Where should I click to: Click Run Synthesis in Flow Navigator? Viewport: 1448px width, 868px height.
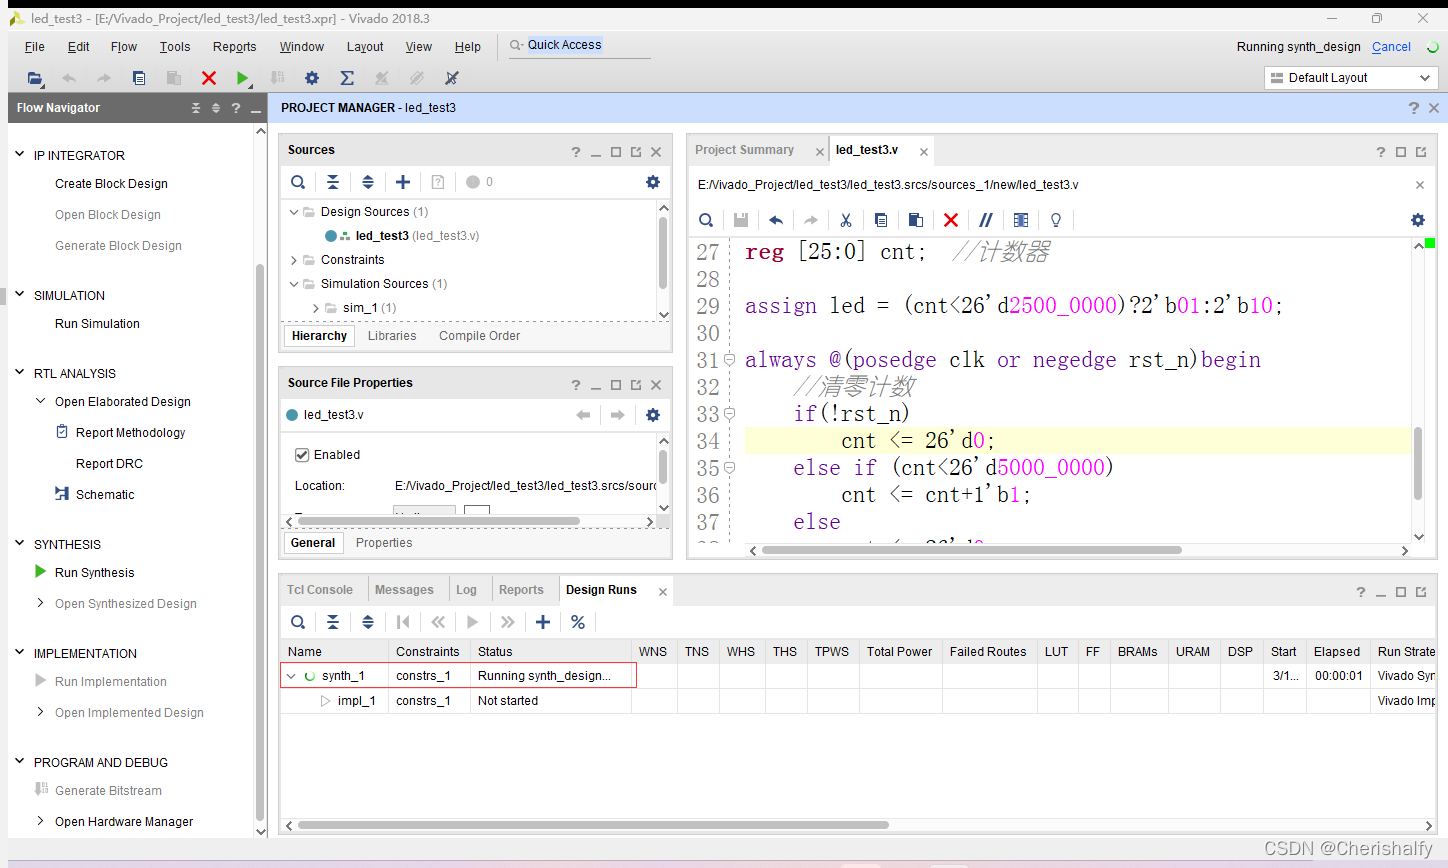[x=95, y=573]
